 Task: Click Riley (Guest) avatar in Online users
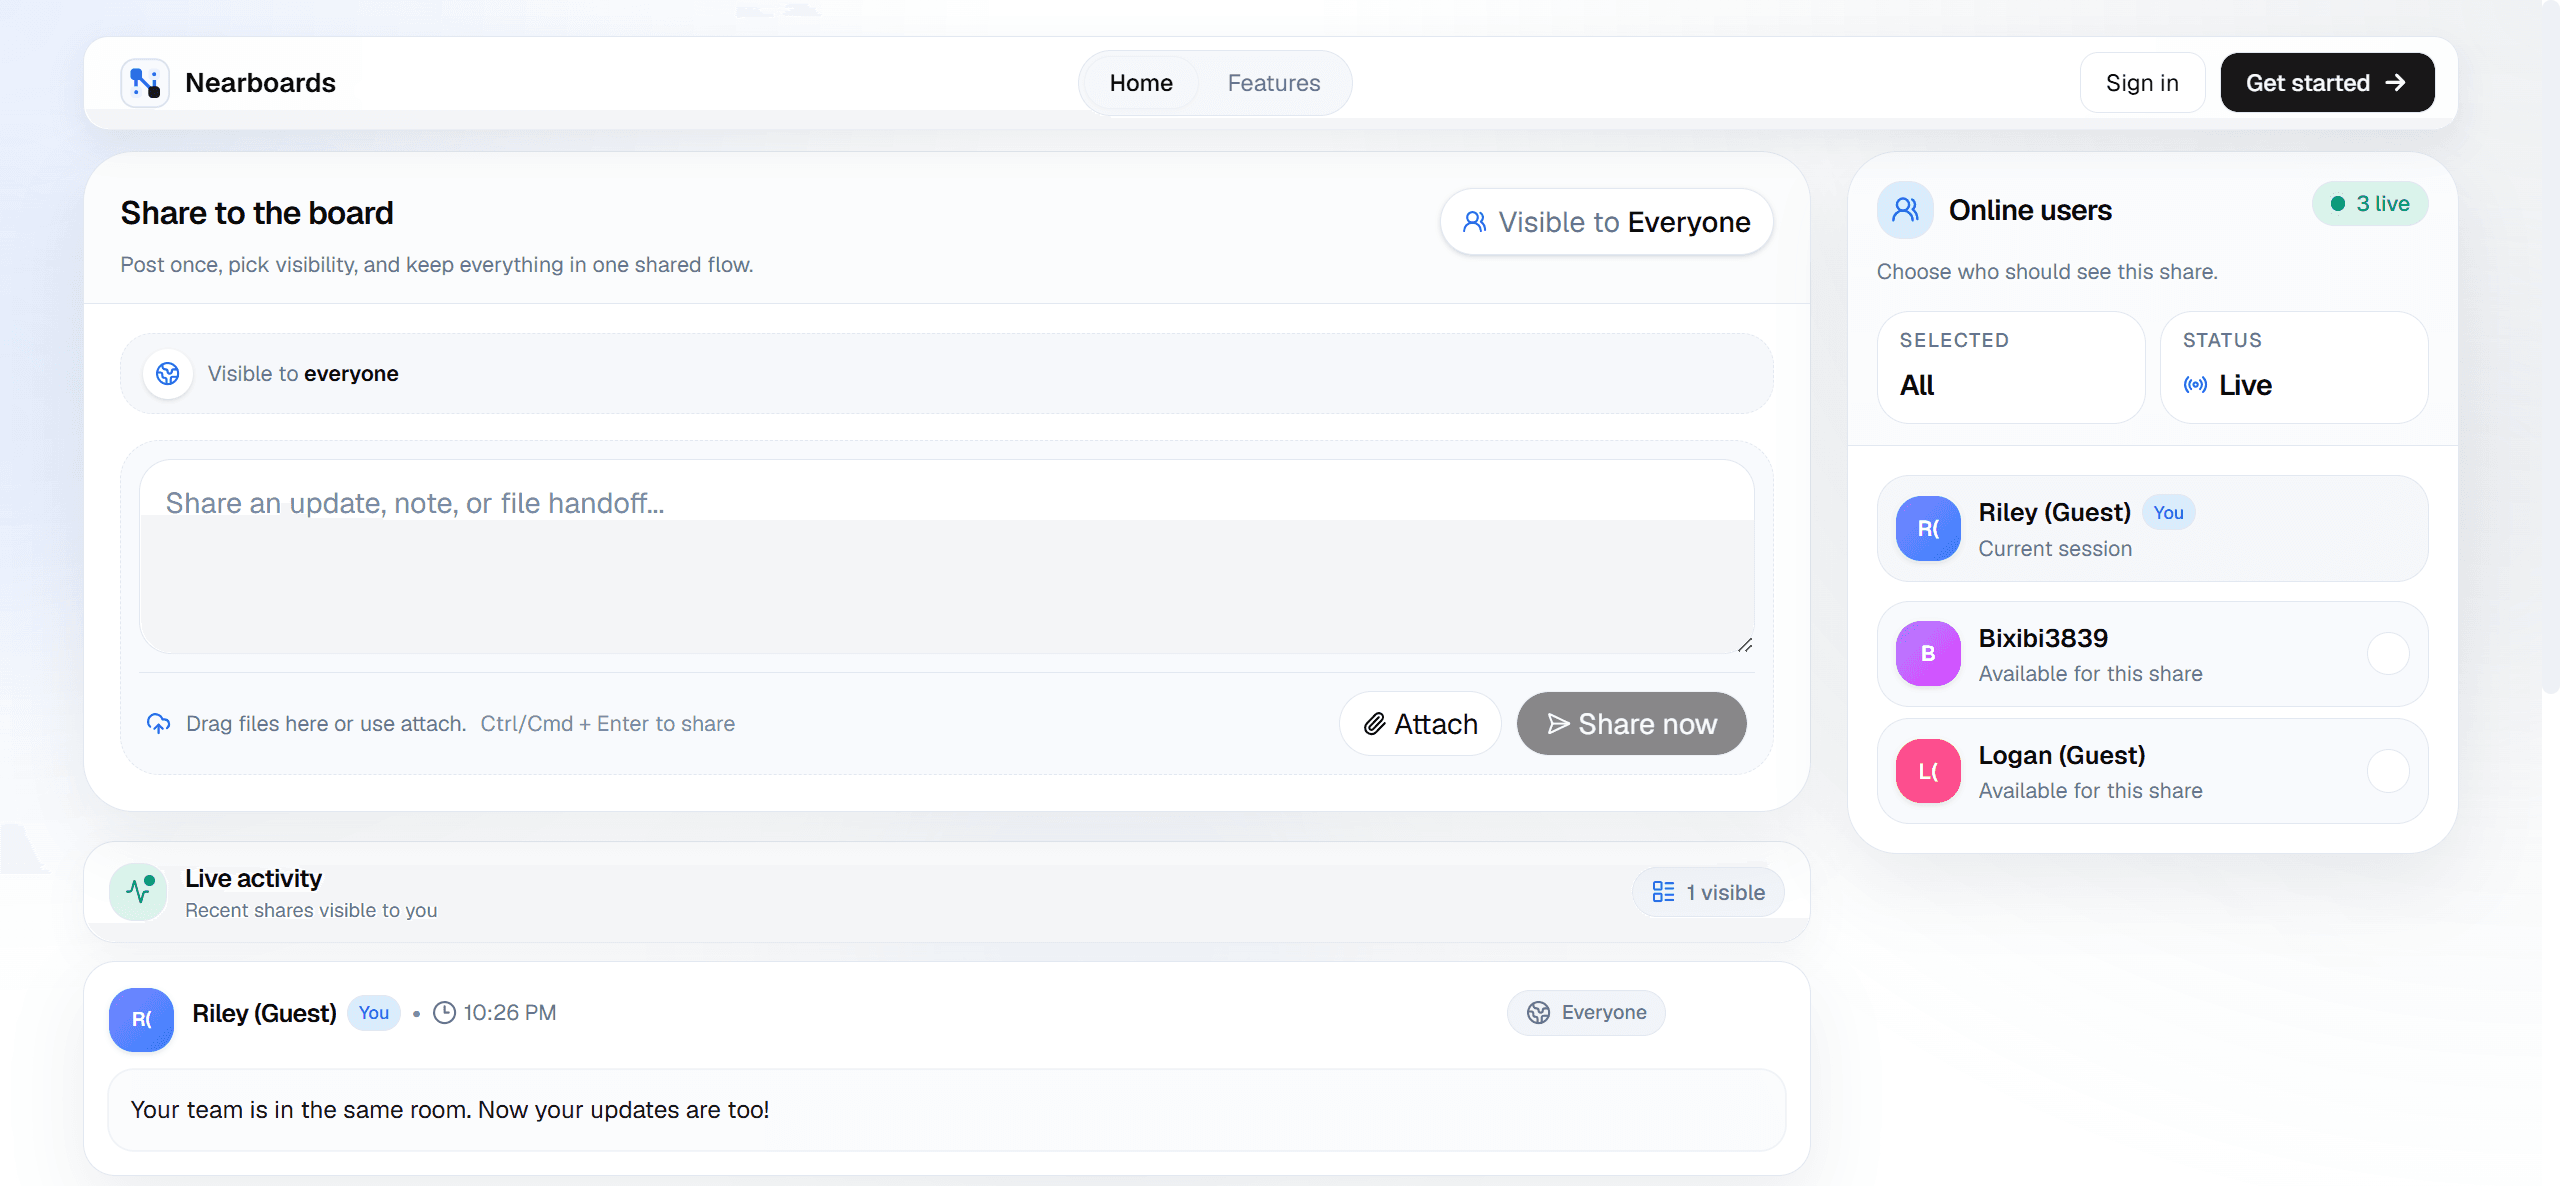pos(1928,528)
